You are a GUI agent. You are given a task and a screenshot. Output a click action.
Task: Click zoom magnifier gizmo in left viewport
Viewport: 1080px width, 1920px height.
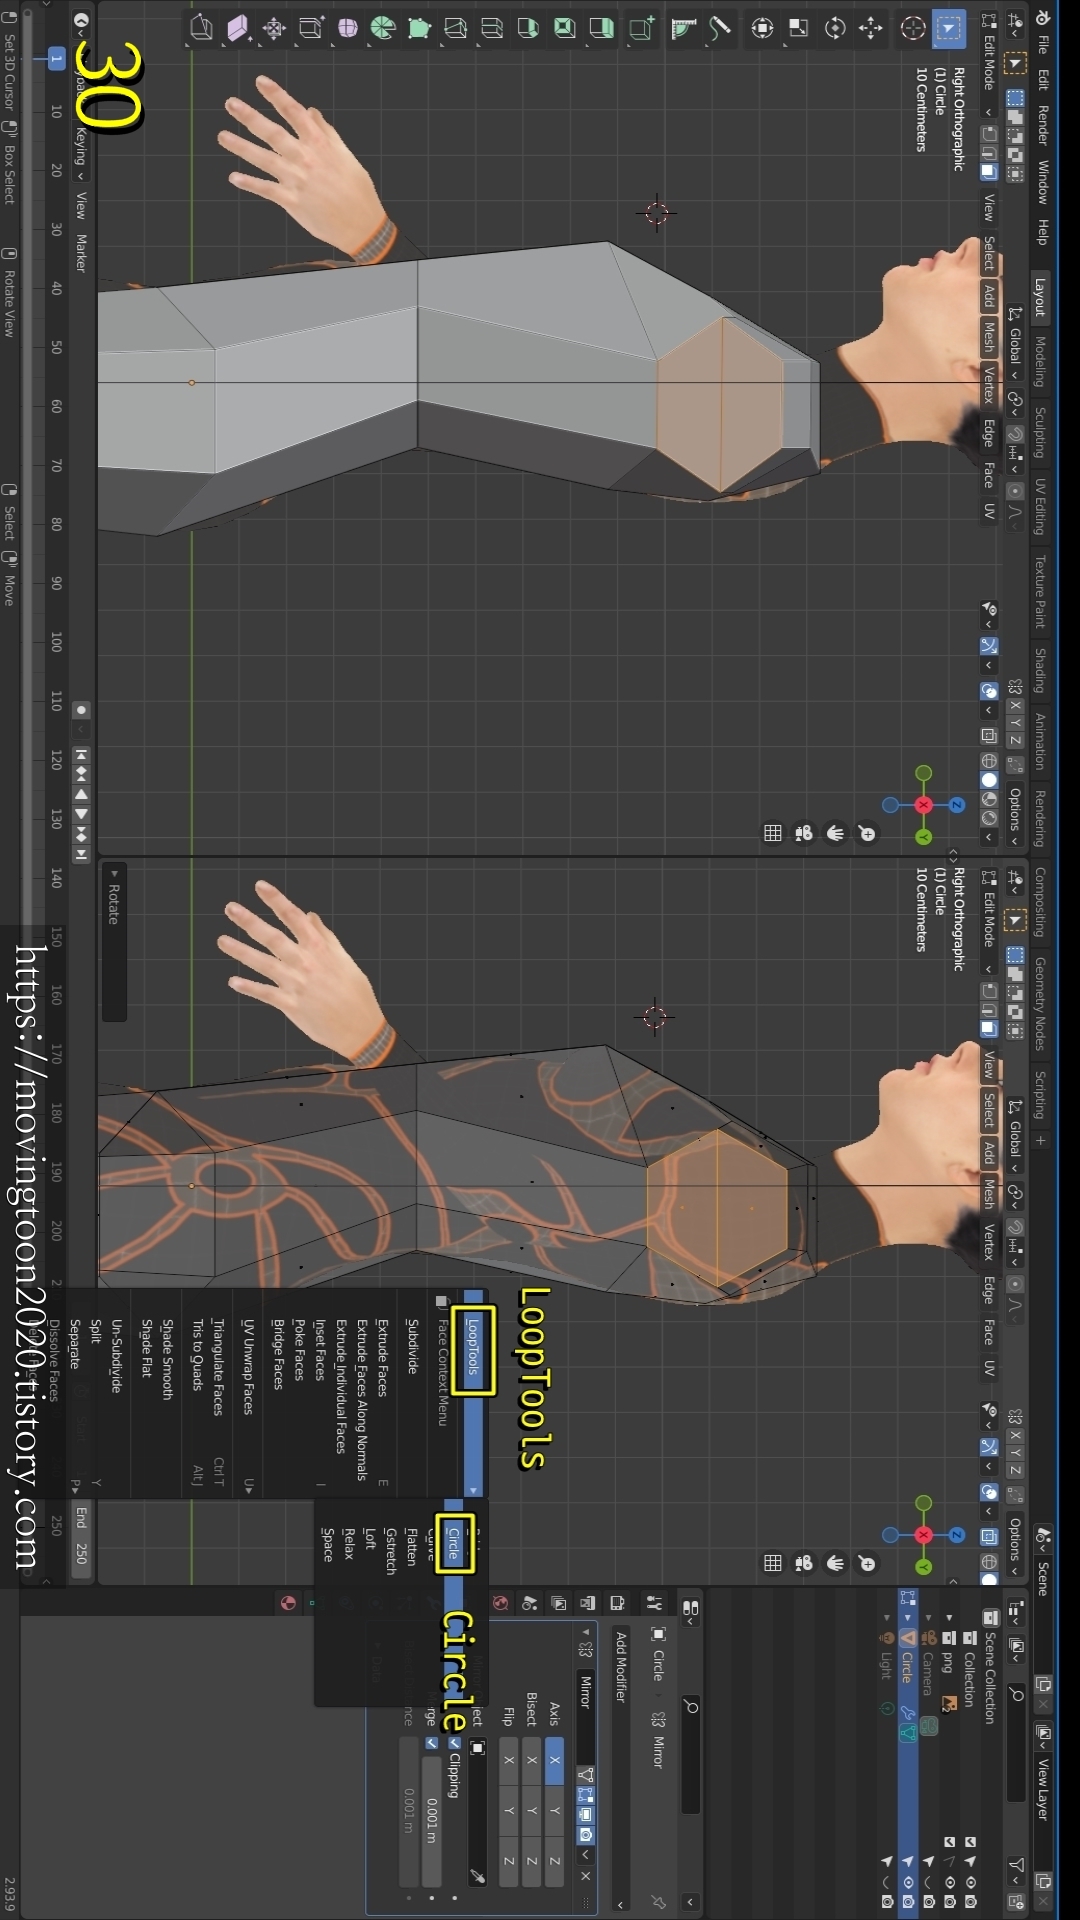(x=867, y=833)
